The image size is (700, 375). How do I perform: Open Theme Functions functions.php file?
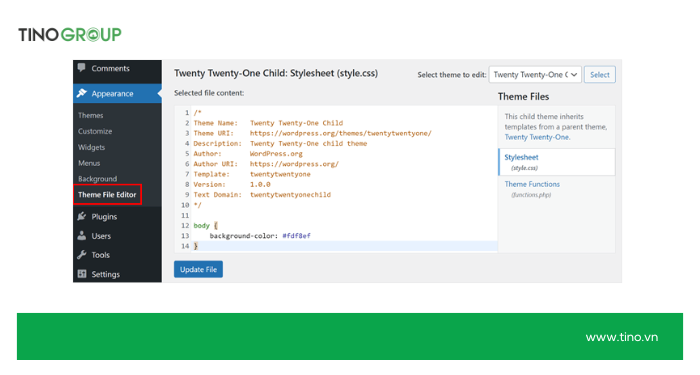click(x=532, y=188)
